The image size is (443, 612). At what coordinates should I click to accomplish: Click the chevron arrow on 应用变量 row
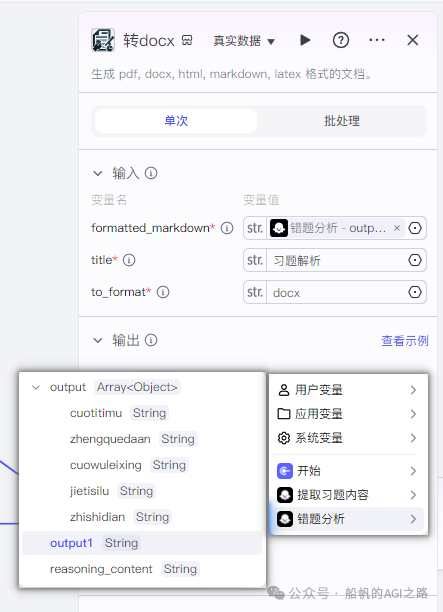click(x=413, y=414)
